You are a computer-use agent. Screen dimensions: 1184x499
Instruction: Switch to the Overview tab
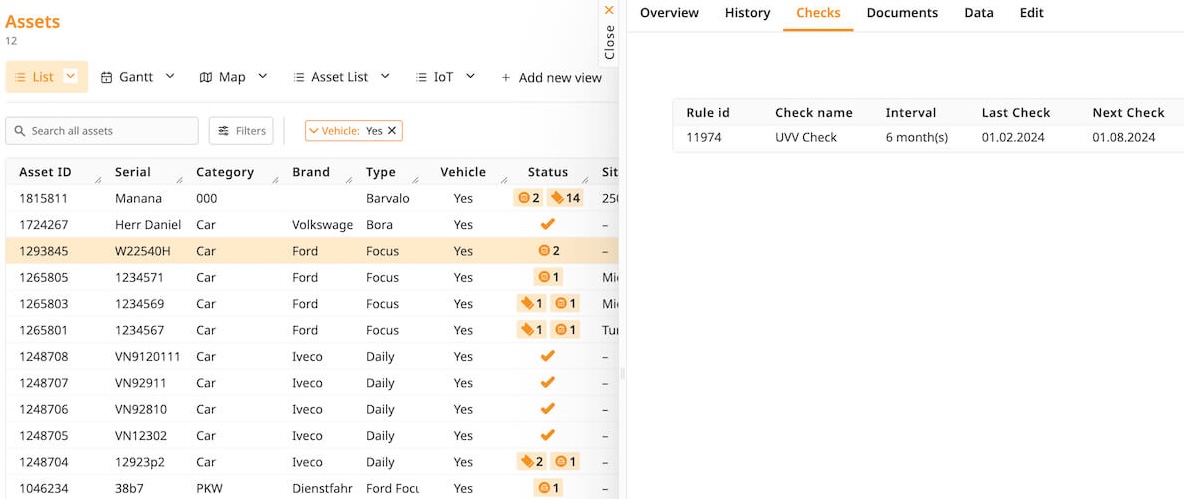[669, 13]
